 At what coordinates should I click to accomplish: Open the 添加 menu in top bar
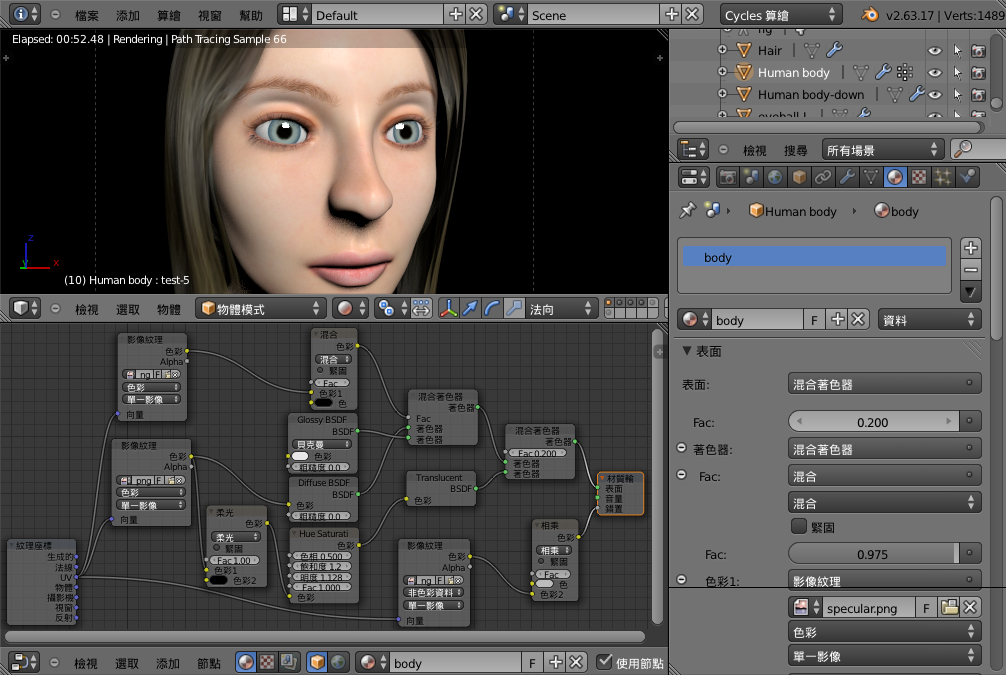(128, 15)
